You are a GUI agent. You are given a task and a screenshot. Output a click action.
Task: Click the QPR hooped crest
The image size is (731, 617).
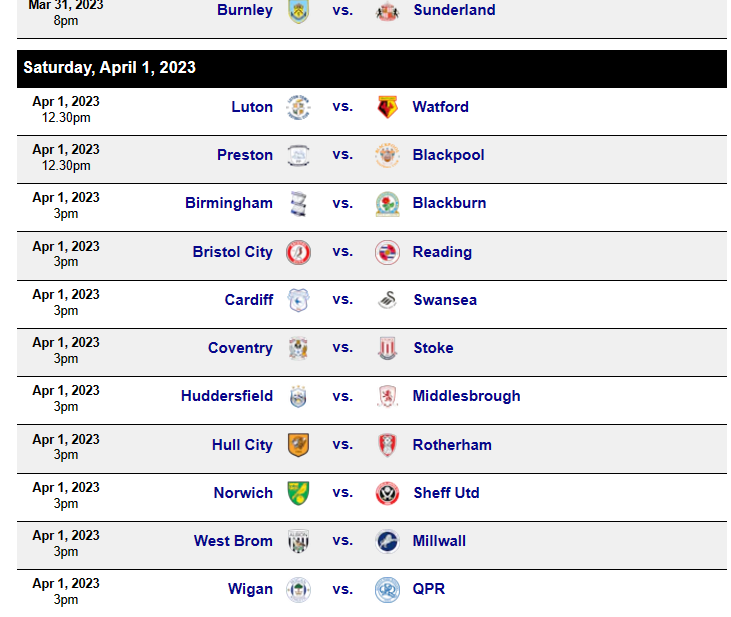pos(387,589)
